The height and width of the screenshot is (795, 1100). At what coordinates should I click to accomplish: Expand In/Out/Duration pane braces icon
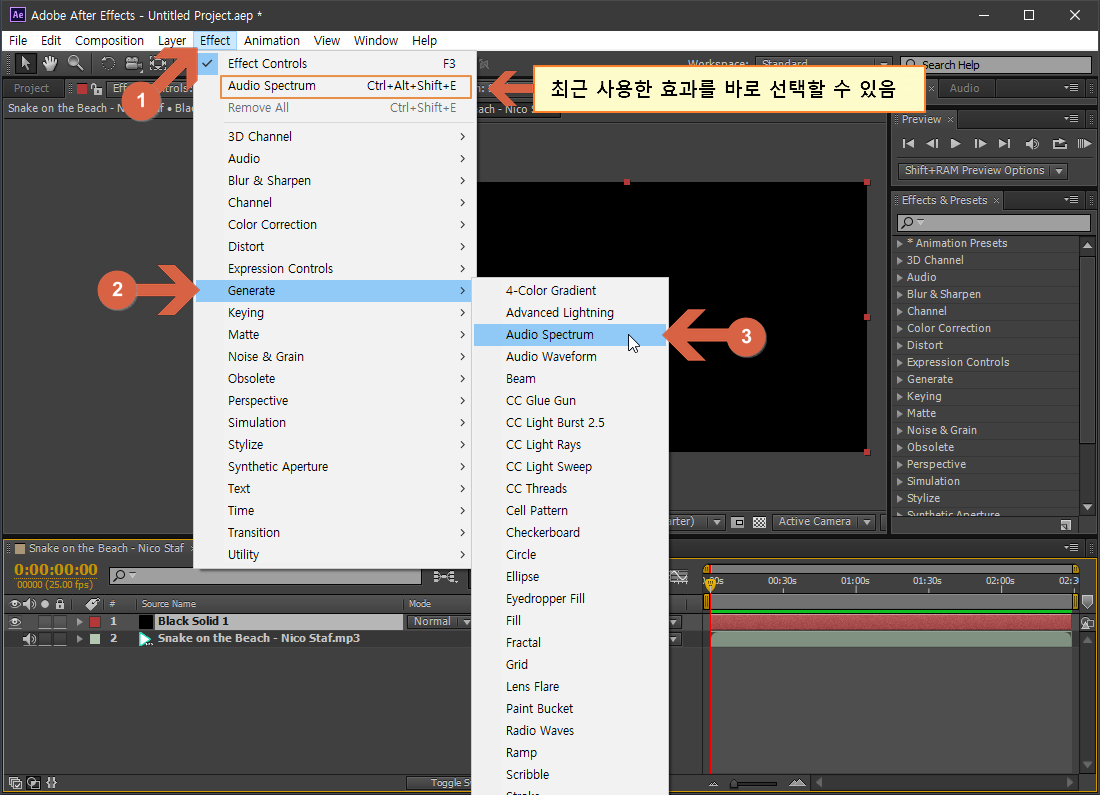click(51, 782)
